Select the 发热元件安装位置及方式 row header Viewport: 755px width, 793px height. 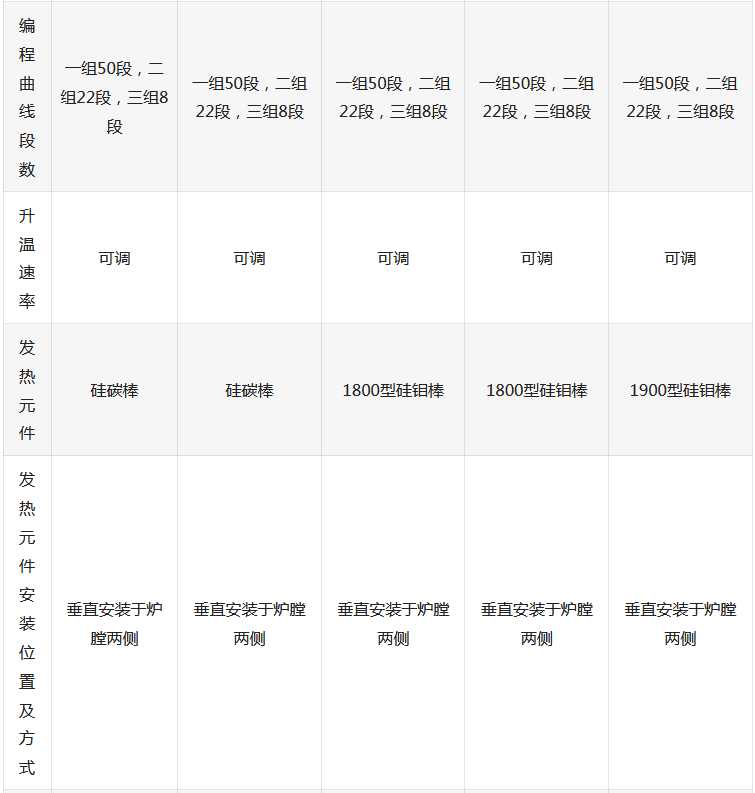point(27,623)
